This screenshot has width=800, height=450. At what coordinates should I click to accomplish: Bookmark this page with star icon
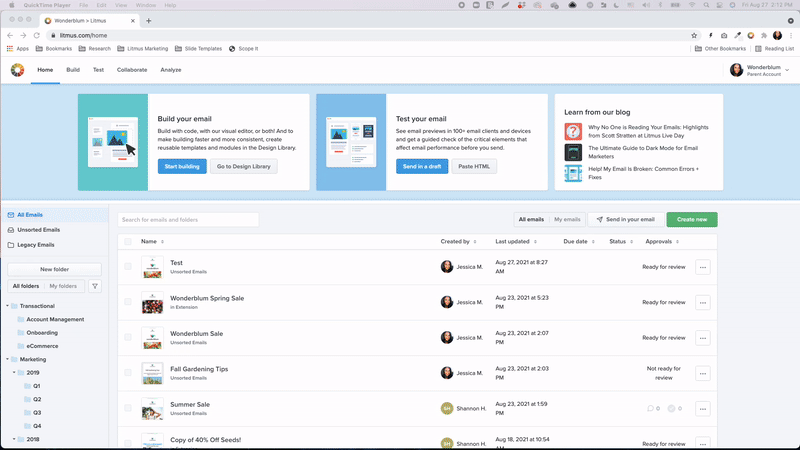click(694, 35)
